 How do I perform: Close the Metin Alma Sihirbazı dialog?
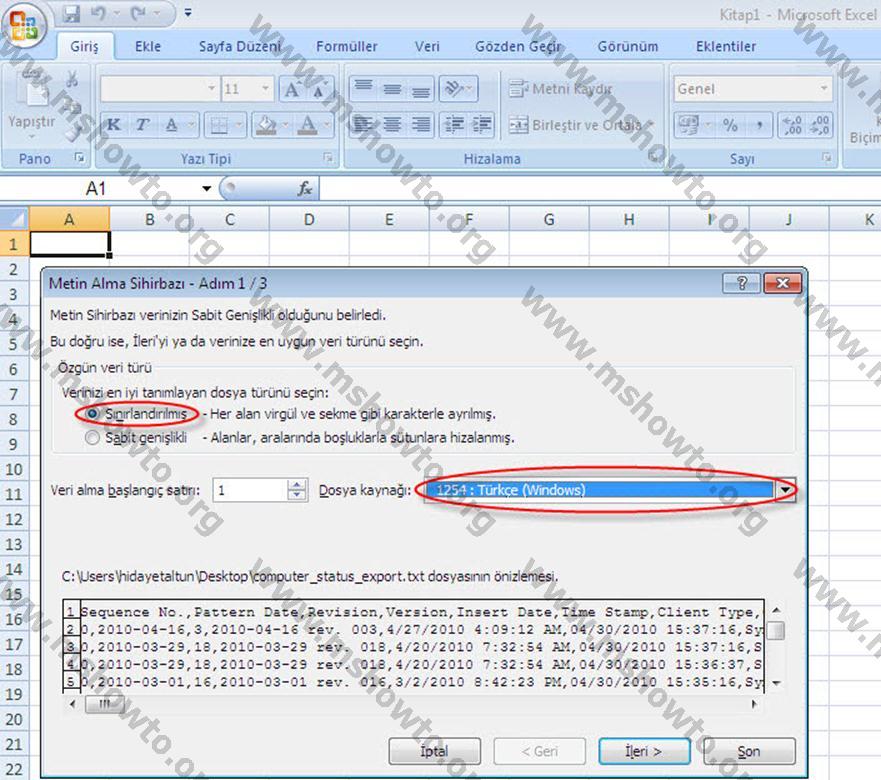coord(782,283)
